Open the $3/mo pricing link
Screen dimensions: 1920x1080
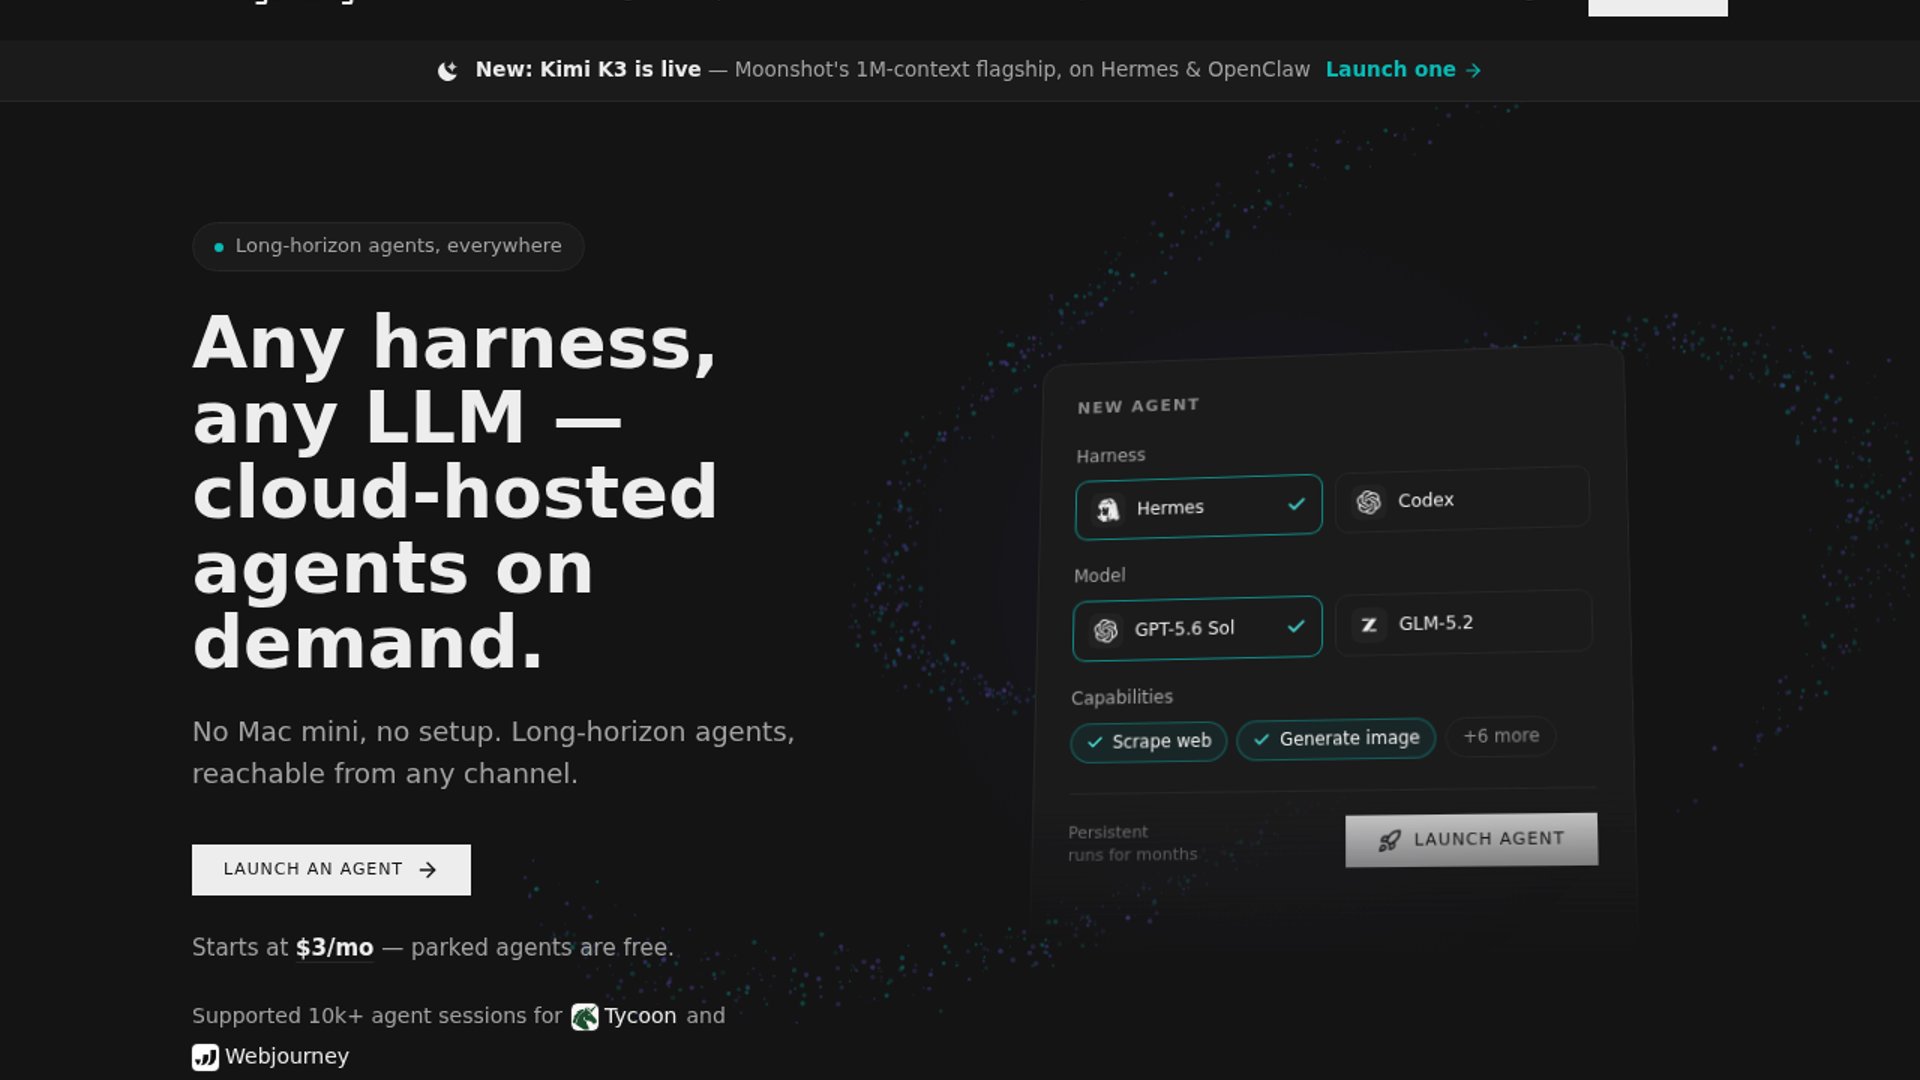tap(334, 947)
